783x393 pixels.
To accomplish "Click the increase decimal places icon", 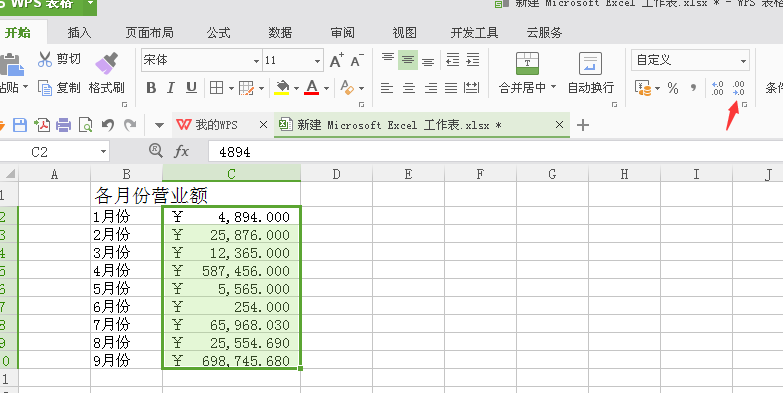I will click(x=718, y=88).
